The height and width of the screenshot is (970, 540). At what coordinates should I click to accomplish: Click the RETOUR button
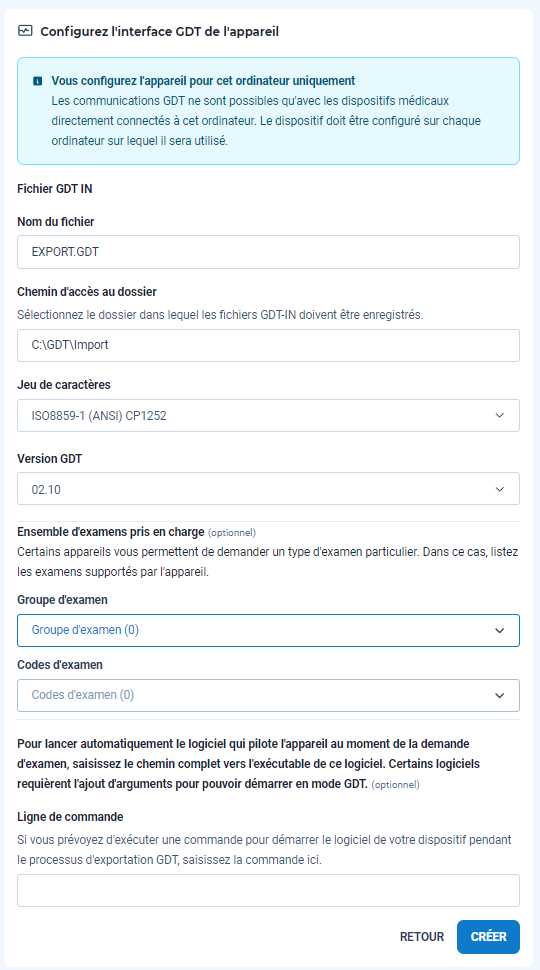click(x=422, y=937)
